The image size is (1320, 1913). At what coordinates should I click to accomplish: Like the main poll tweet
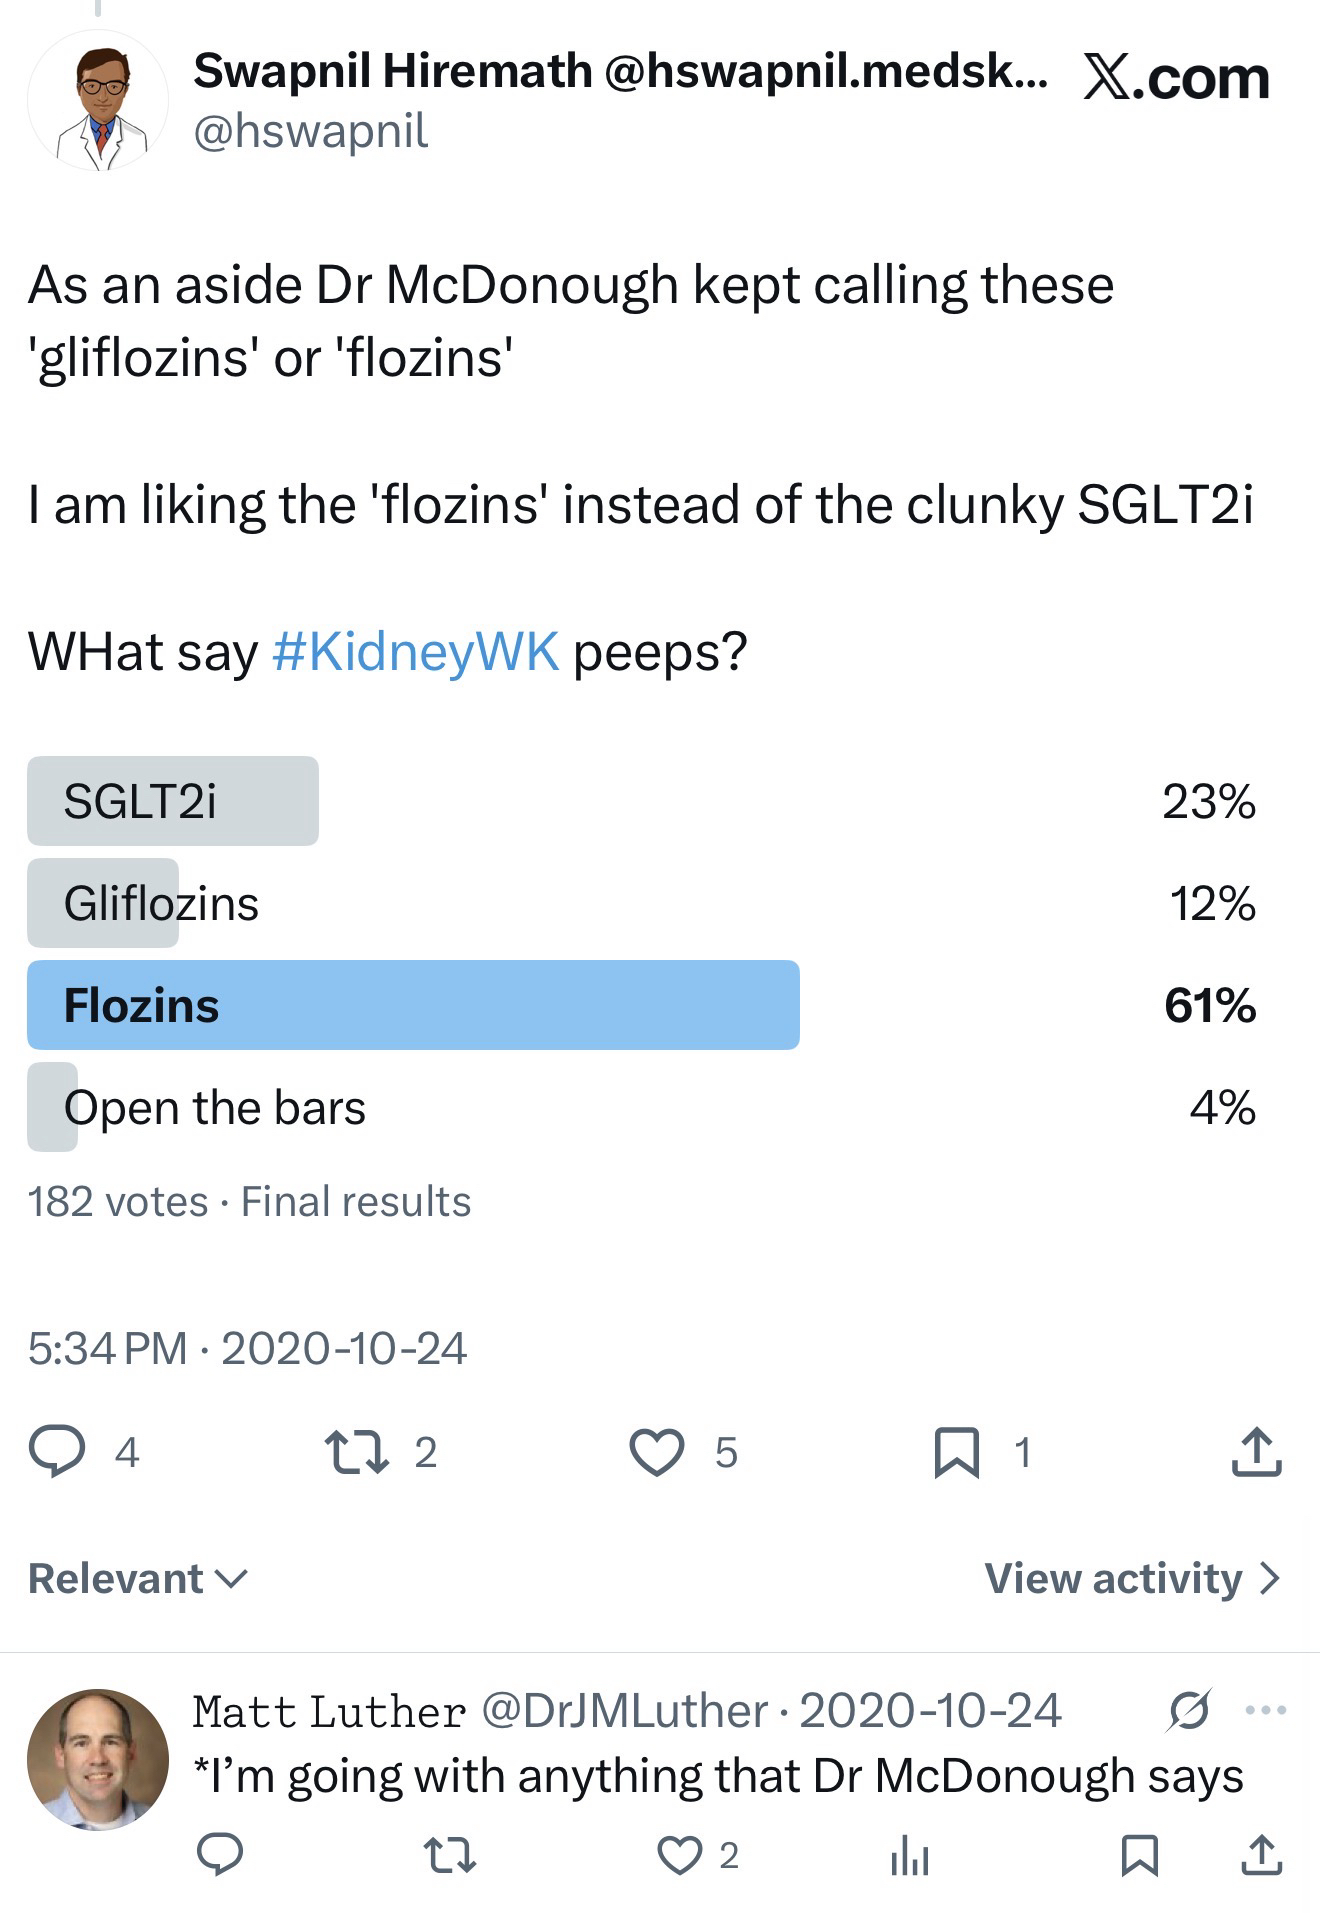click(x=656, y=1452)
